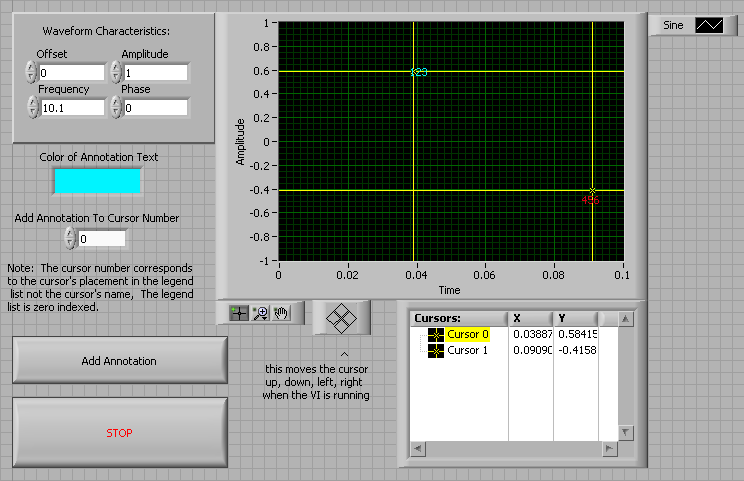Select the cursor movement tool in graph palette

coord(239,313)
